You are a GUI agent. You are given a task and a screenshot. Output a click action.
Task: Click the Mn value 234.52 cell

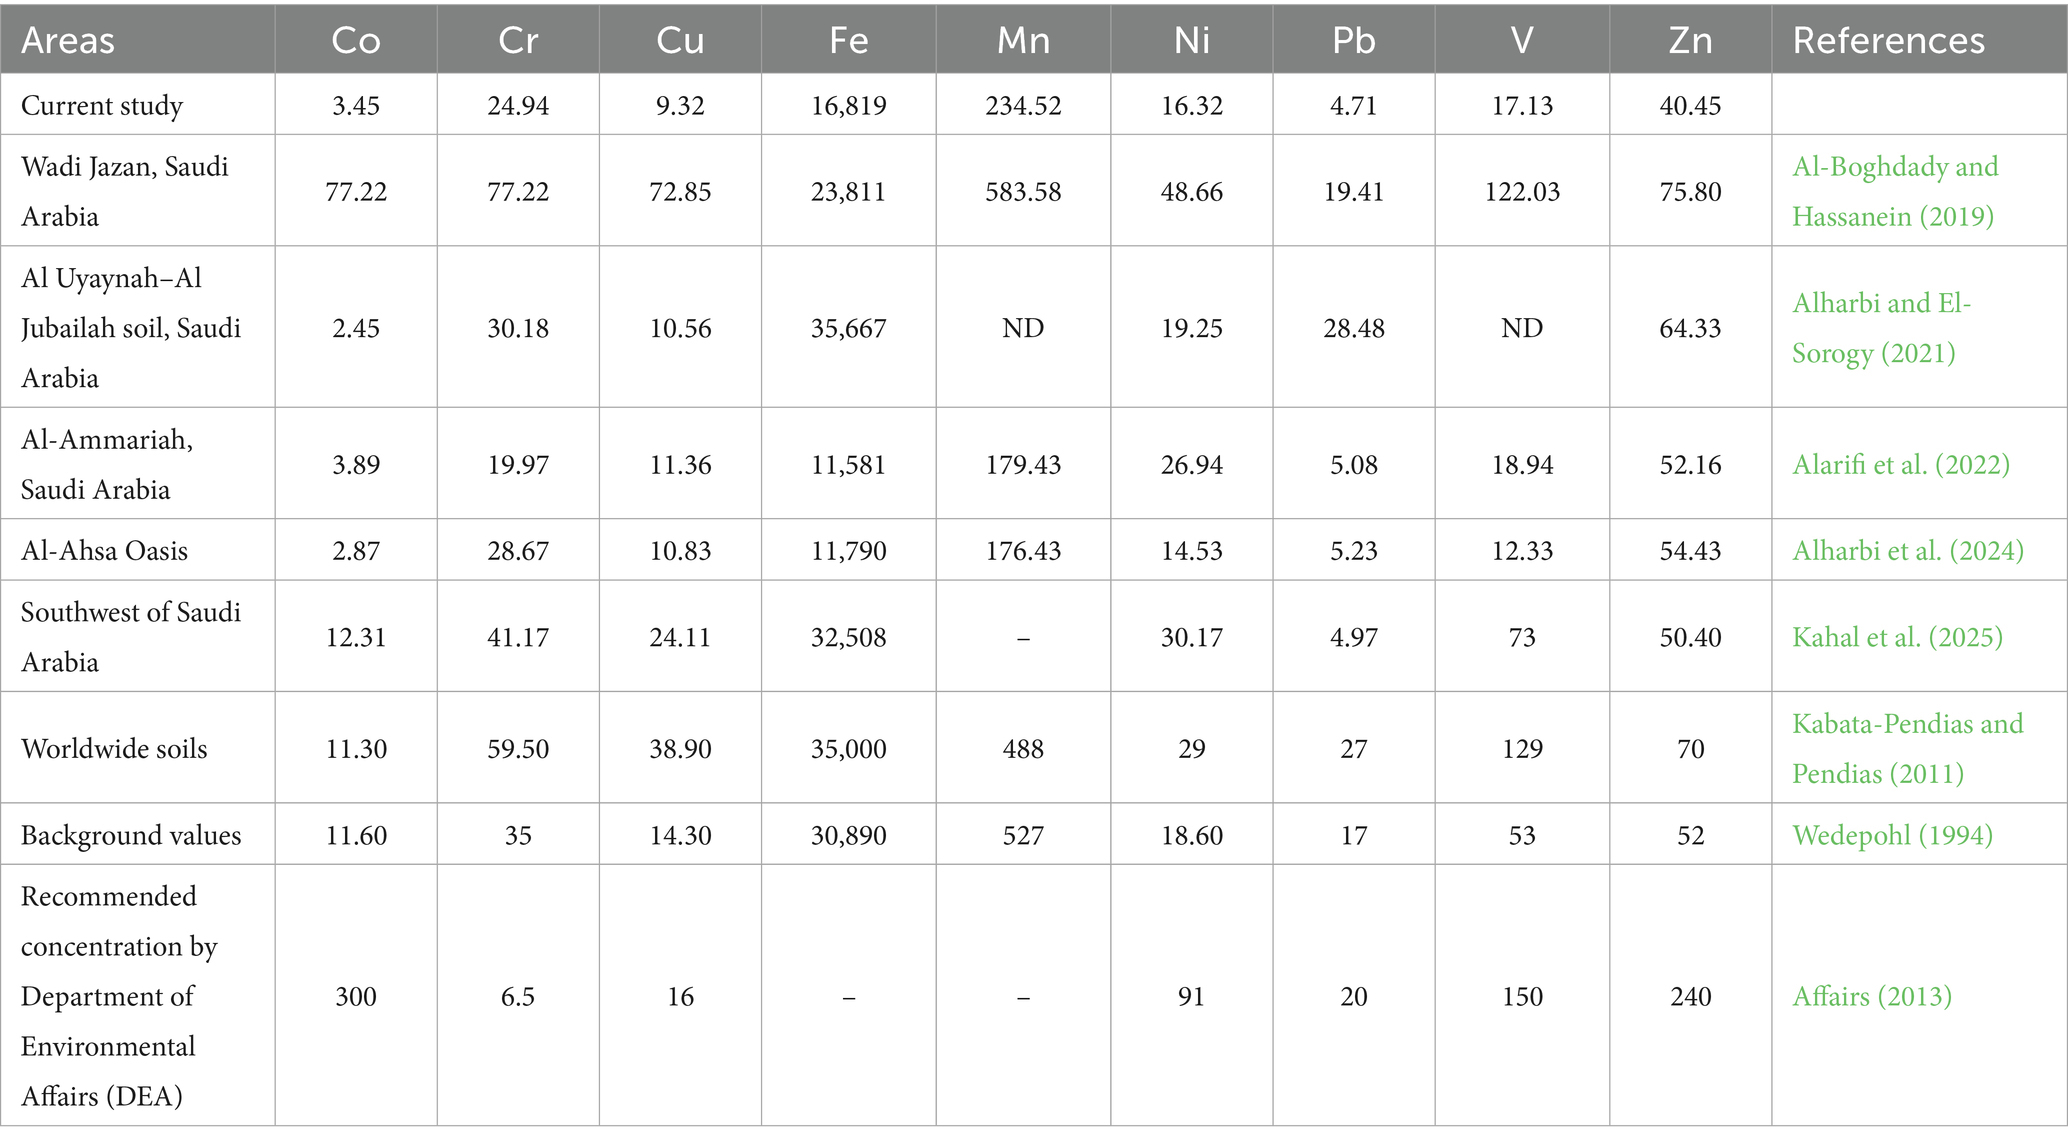coord(1023,106)
